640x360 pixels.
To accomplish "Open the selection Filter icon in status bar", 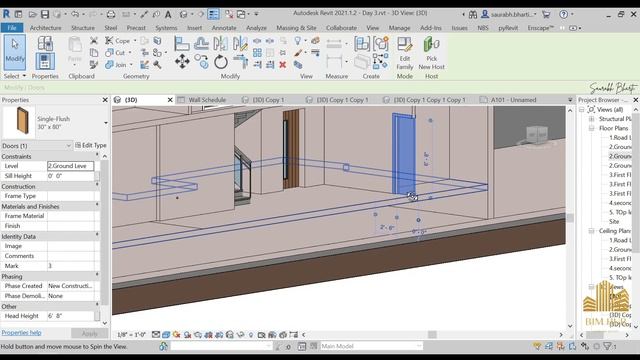I will point(608,347).
